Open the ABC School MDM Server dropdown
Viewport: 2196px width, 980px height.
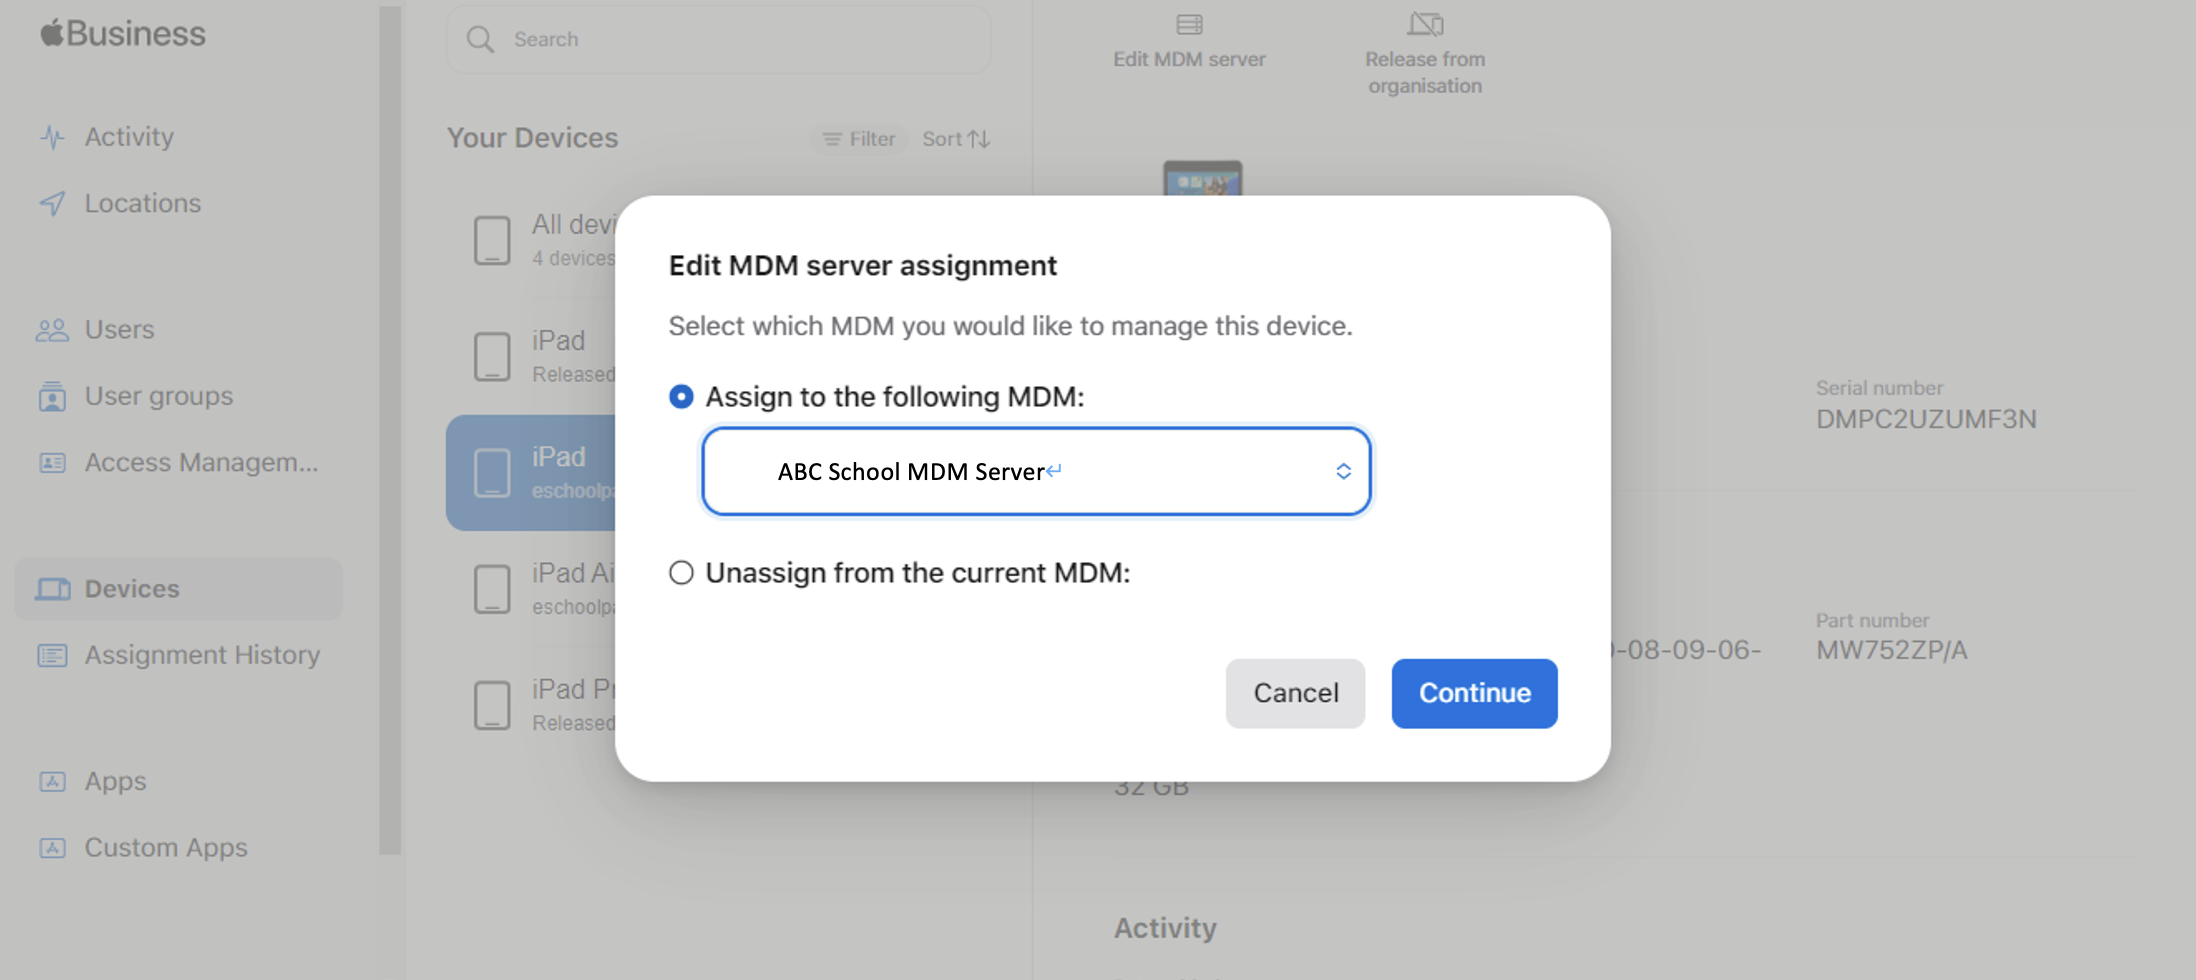point(1036,472)
